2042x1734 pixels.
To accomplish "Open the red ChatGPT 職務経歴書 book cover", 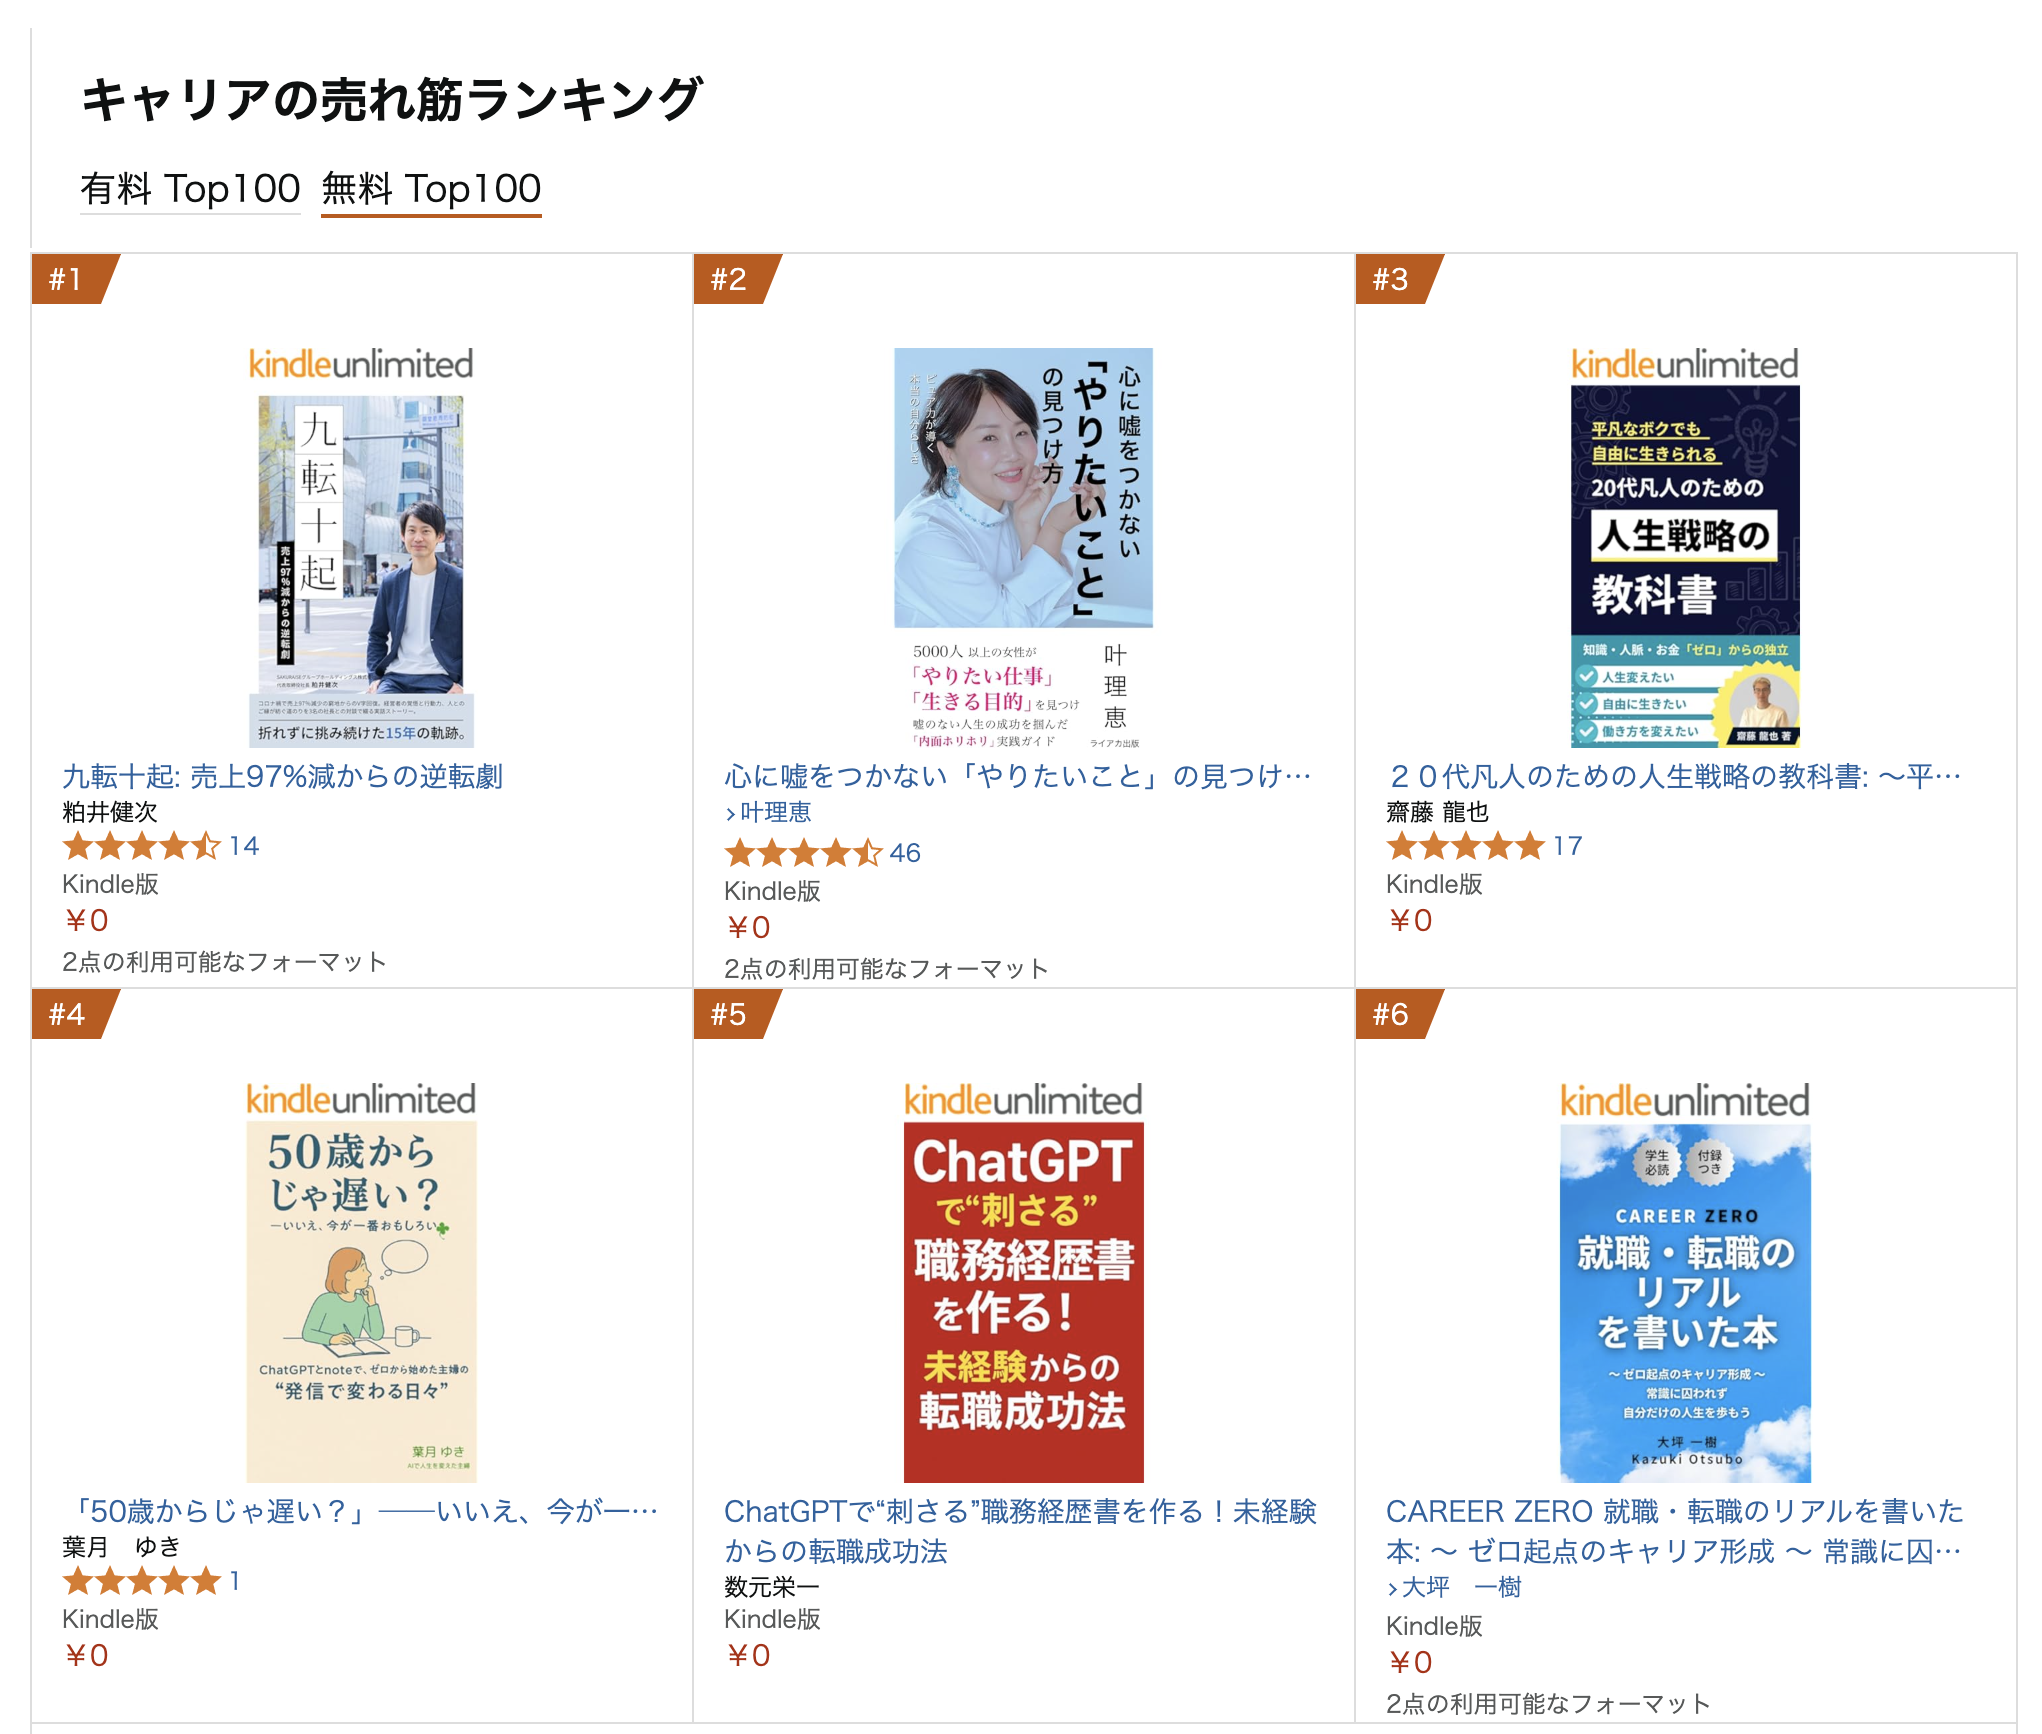I will 1023,1282.
